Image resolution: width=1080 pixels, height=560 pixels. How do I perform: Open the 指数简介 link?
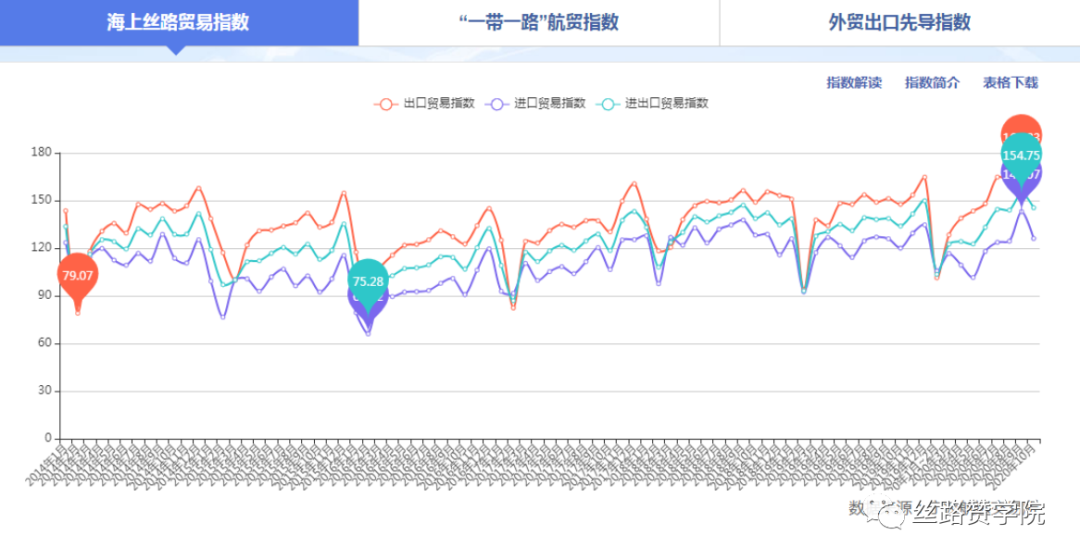click(932, 83)
